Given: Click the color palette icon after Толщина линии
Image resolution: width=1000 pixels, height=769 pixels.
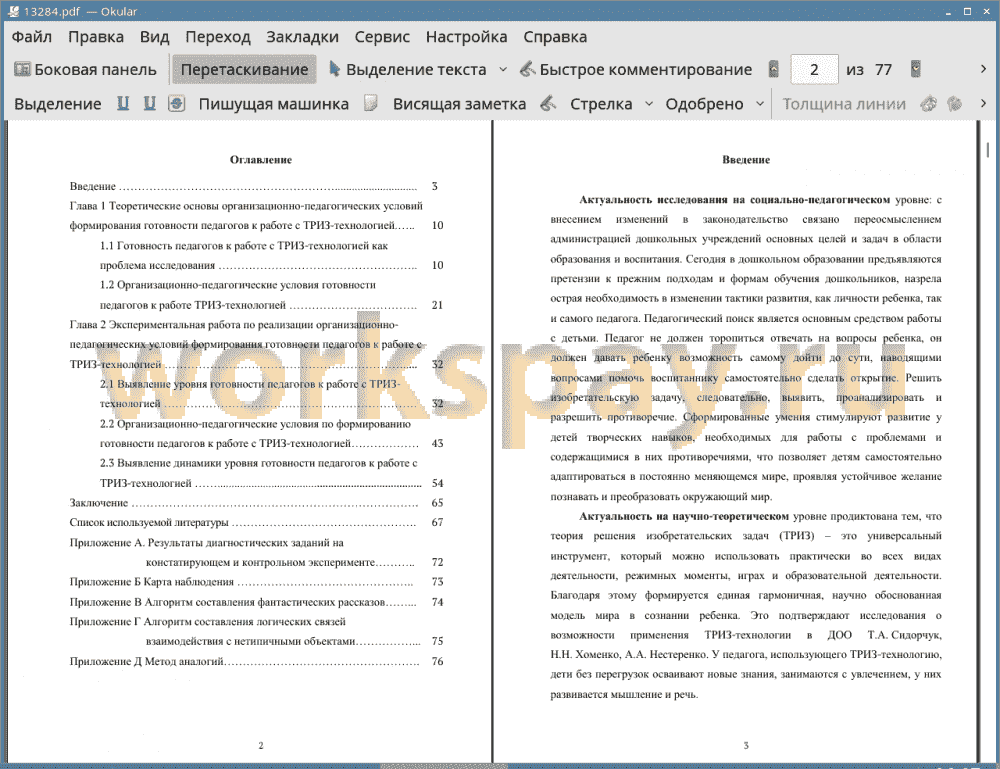Looking at the screenshot, I should (929, 103).
